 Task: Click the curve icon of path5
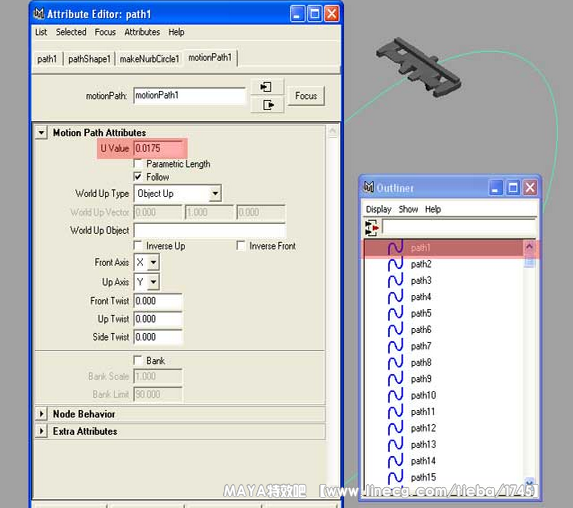(x=395, y=313)
